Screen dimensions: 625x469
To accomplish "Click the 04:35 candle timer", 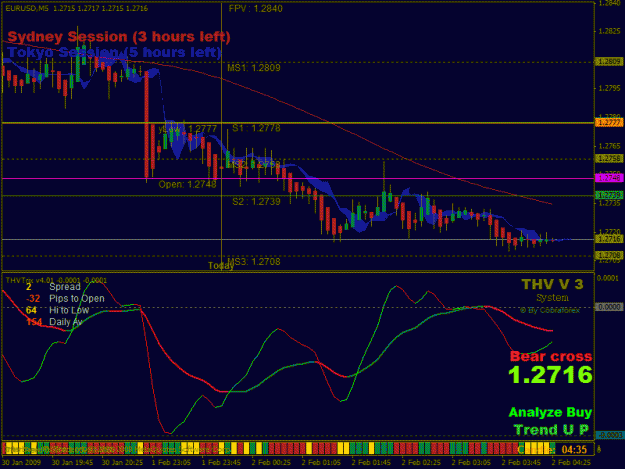I will pyautogui.click(x=574, y=449).
